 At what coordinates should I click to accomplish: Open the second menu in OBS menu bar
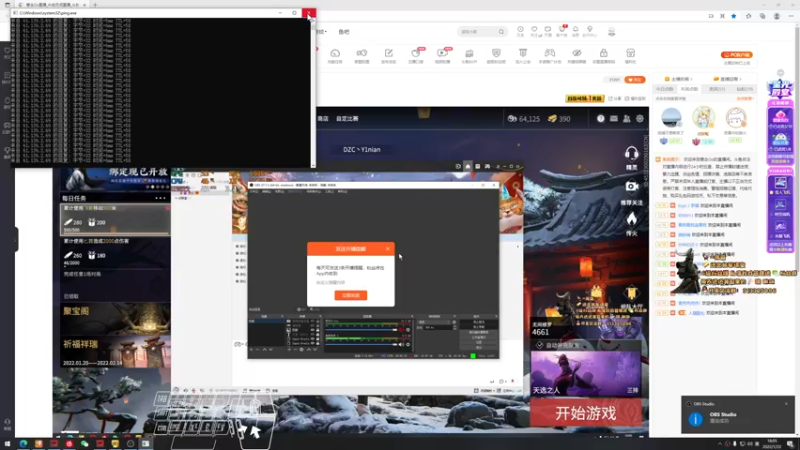point(266,191)
